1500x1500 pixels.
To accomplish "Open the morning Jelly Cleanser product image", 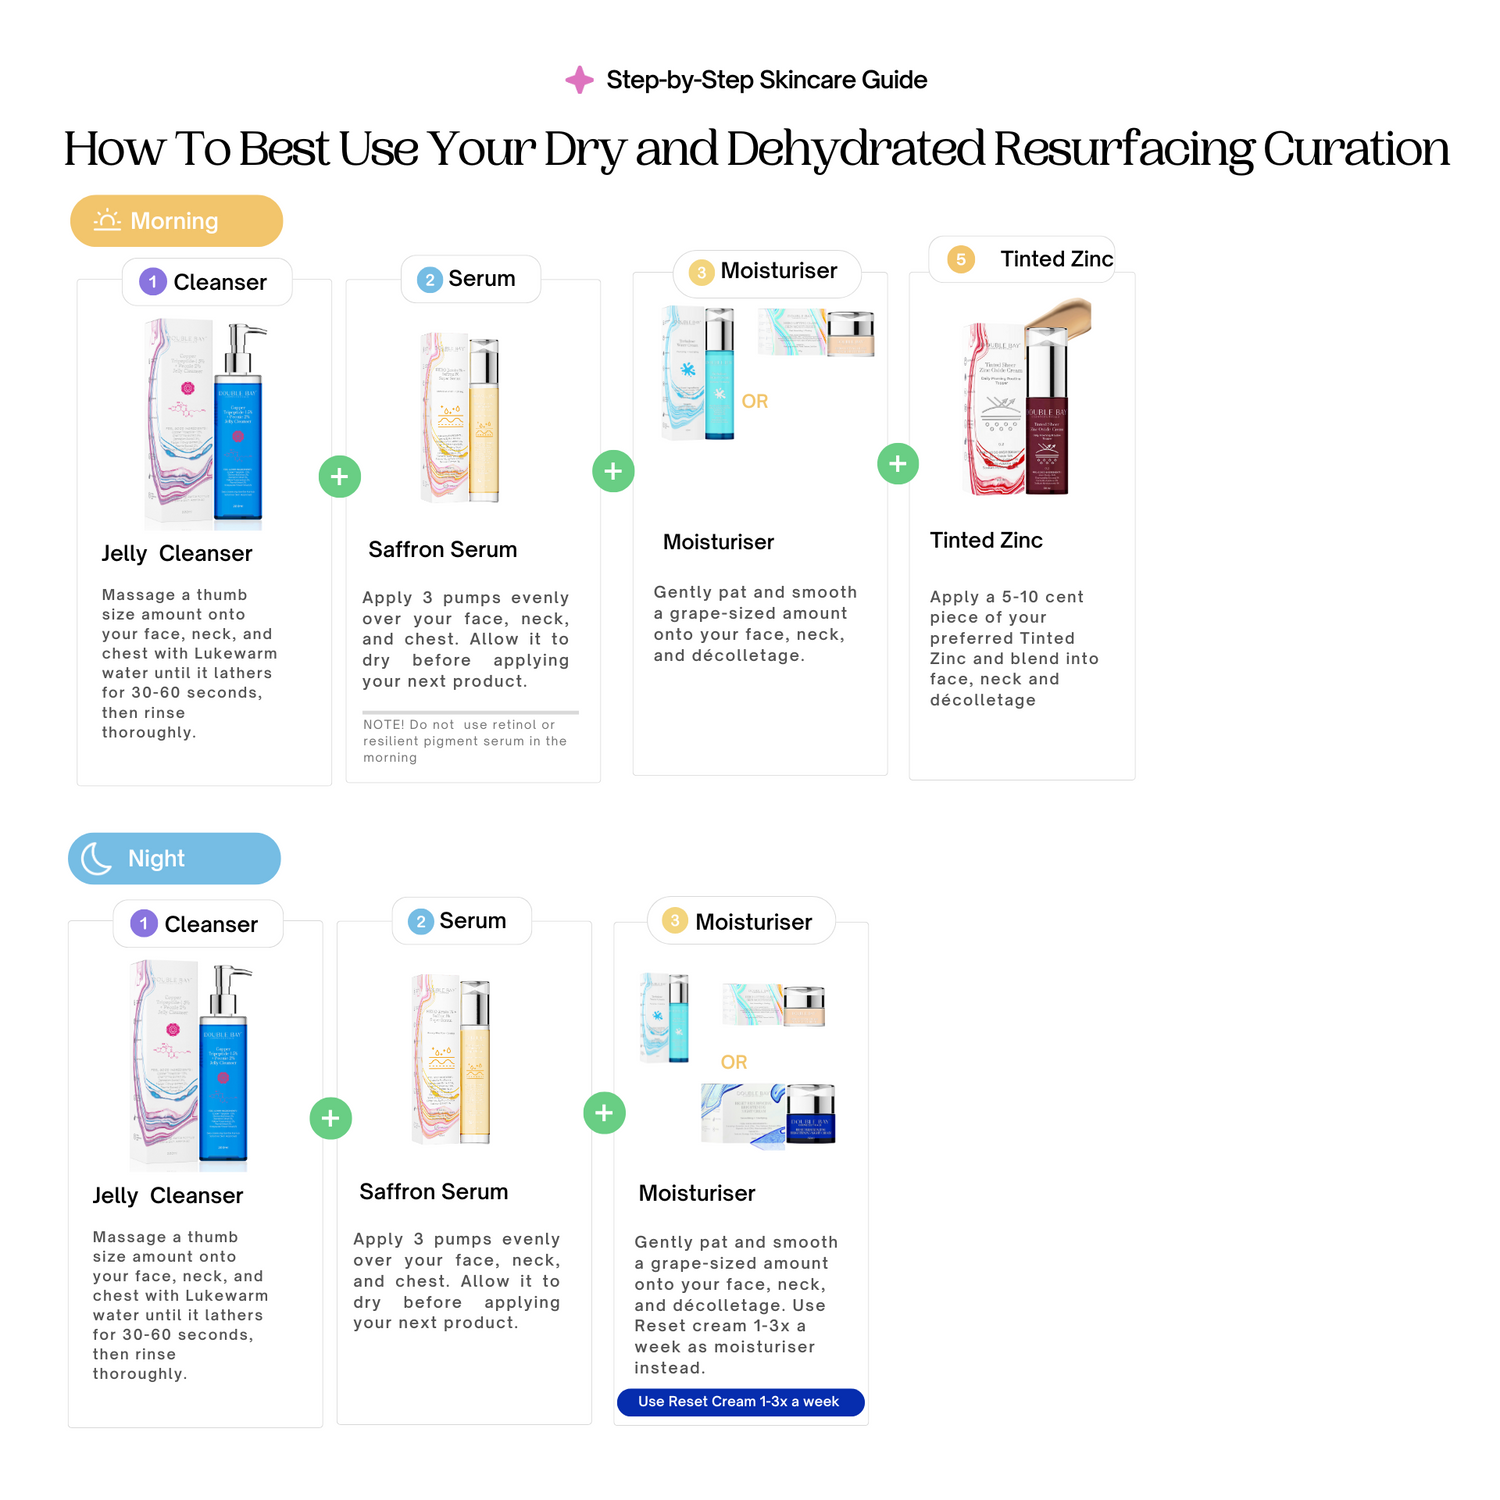I will 206,422.
